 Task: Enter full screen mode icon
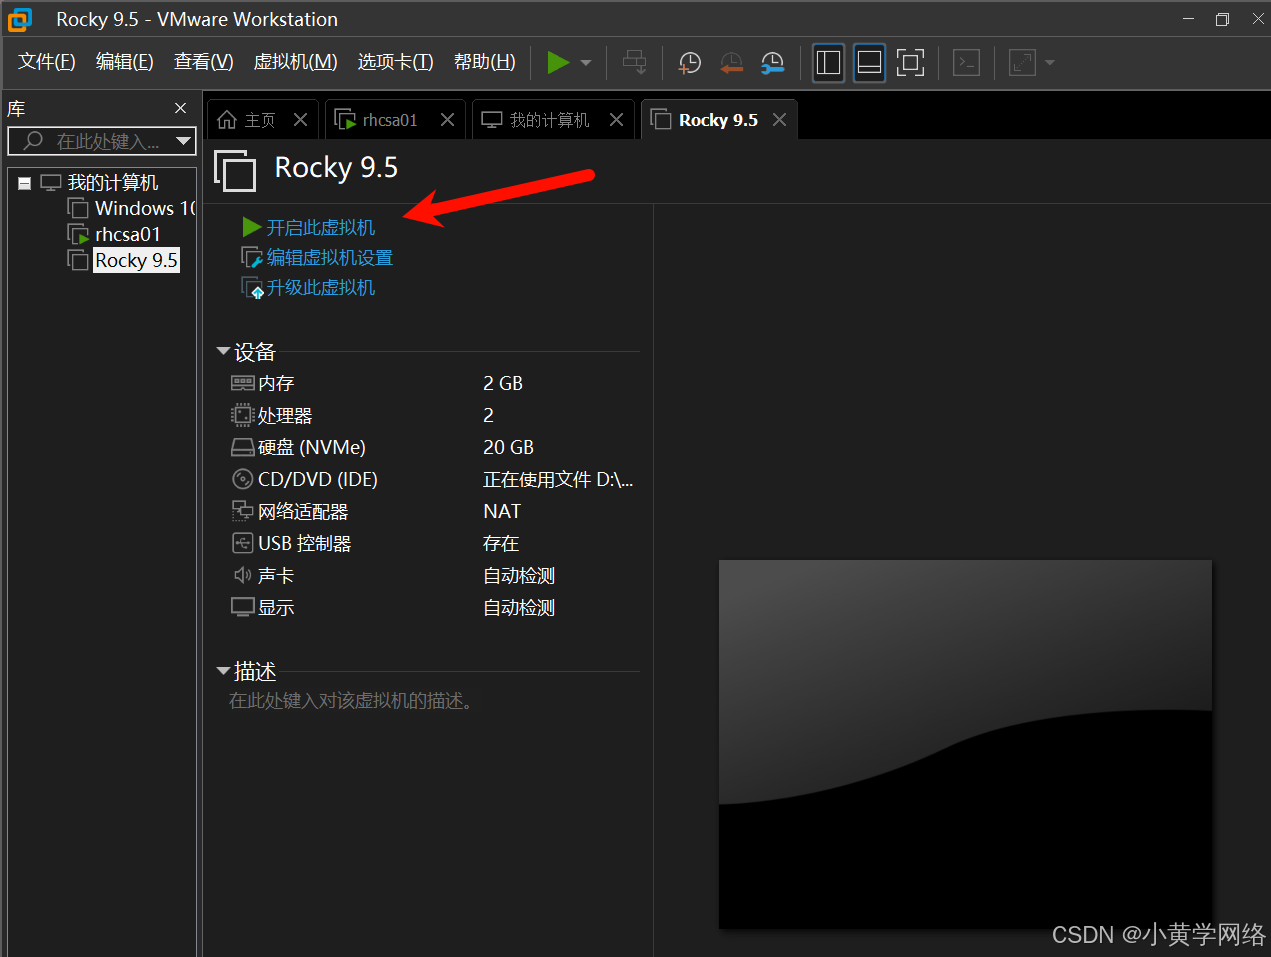click(x=910, y=62)
